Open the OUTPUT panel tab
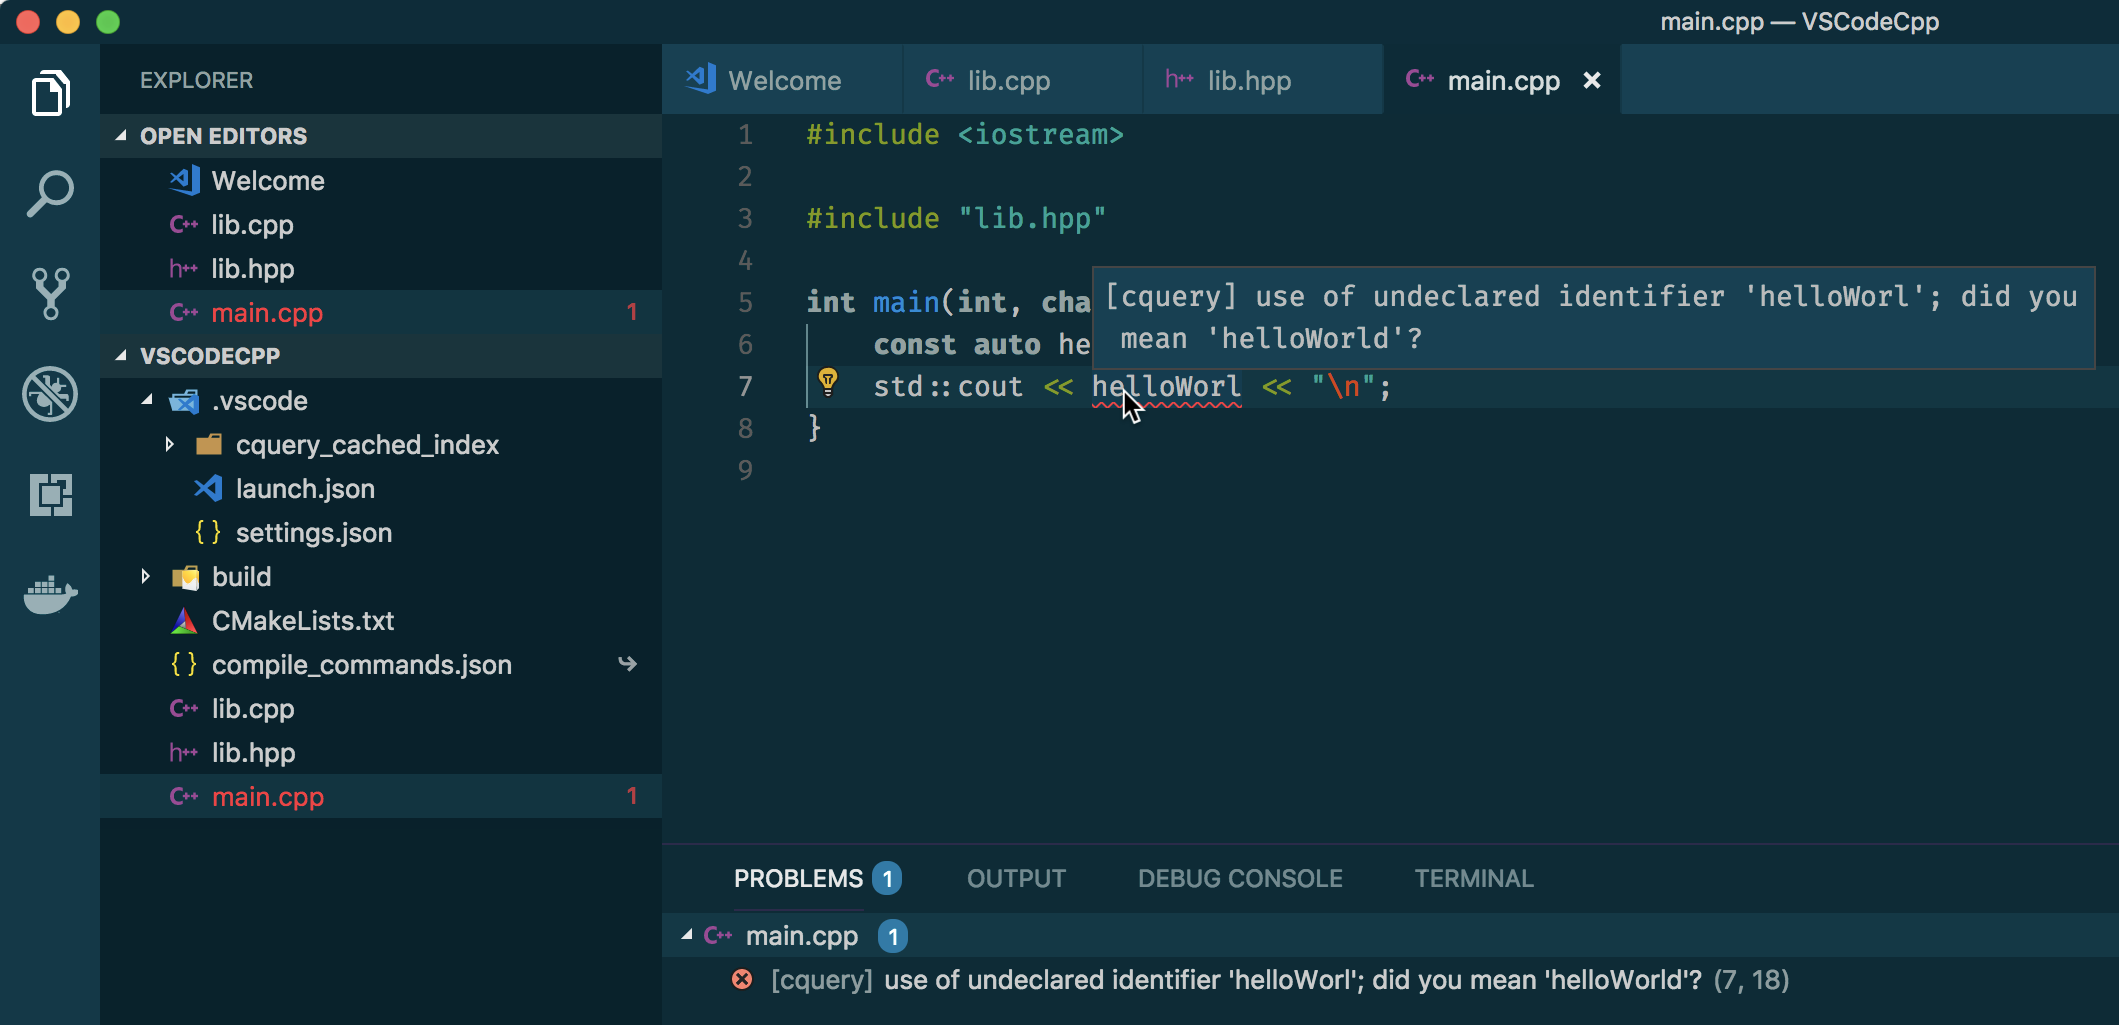This screenshot has width=2119, height=1025. click(x=1015, y=878)
